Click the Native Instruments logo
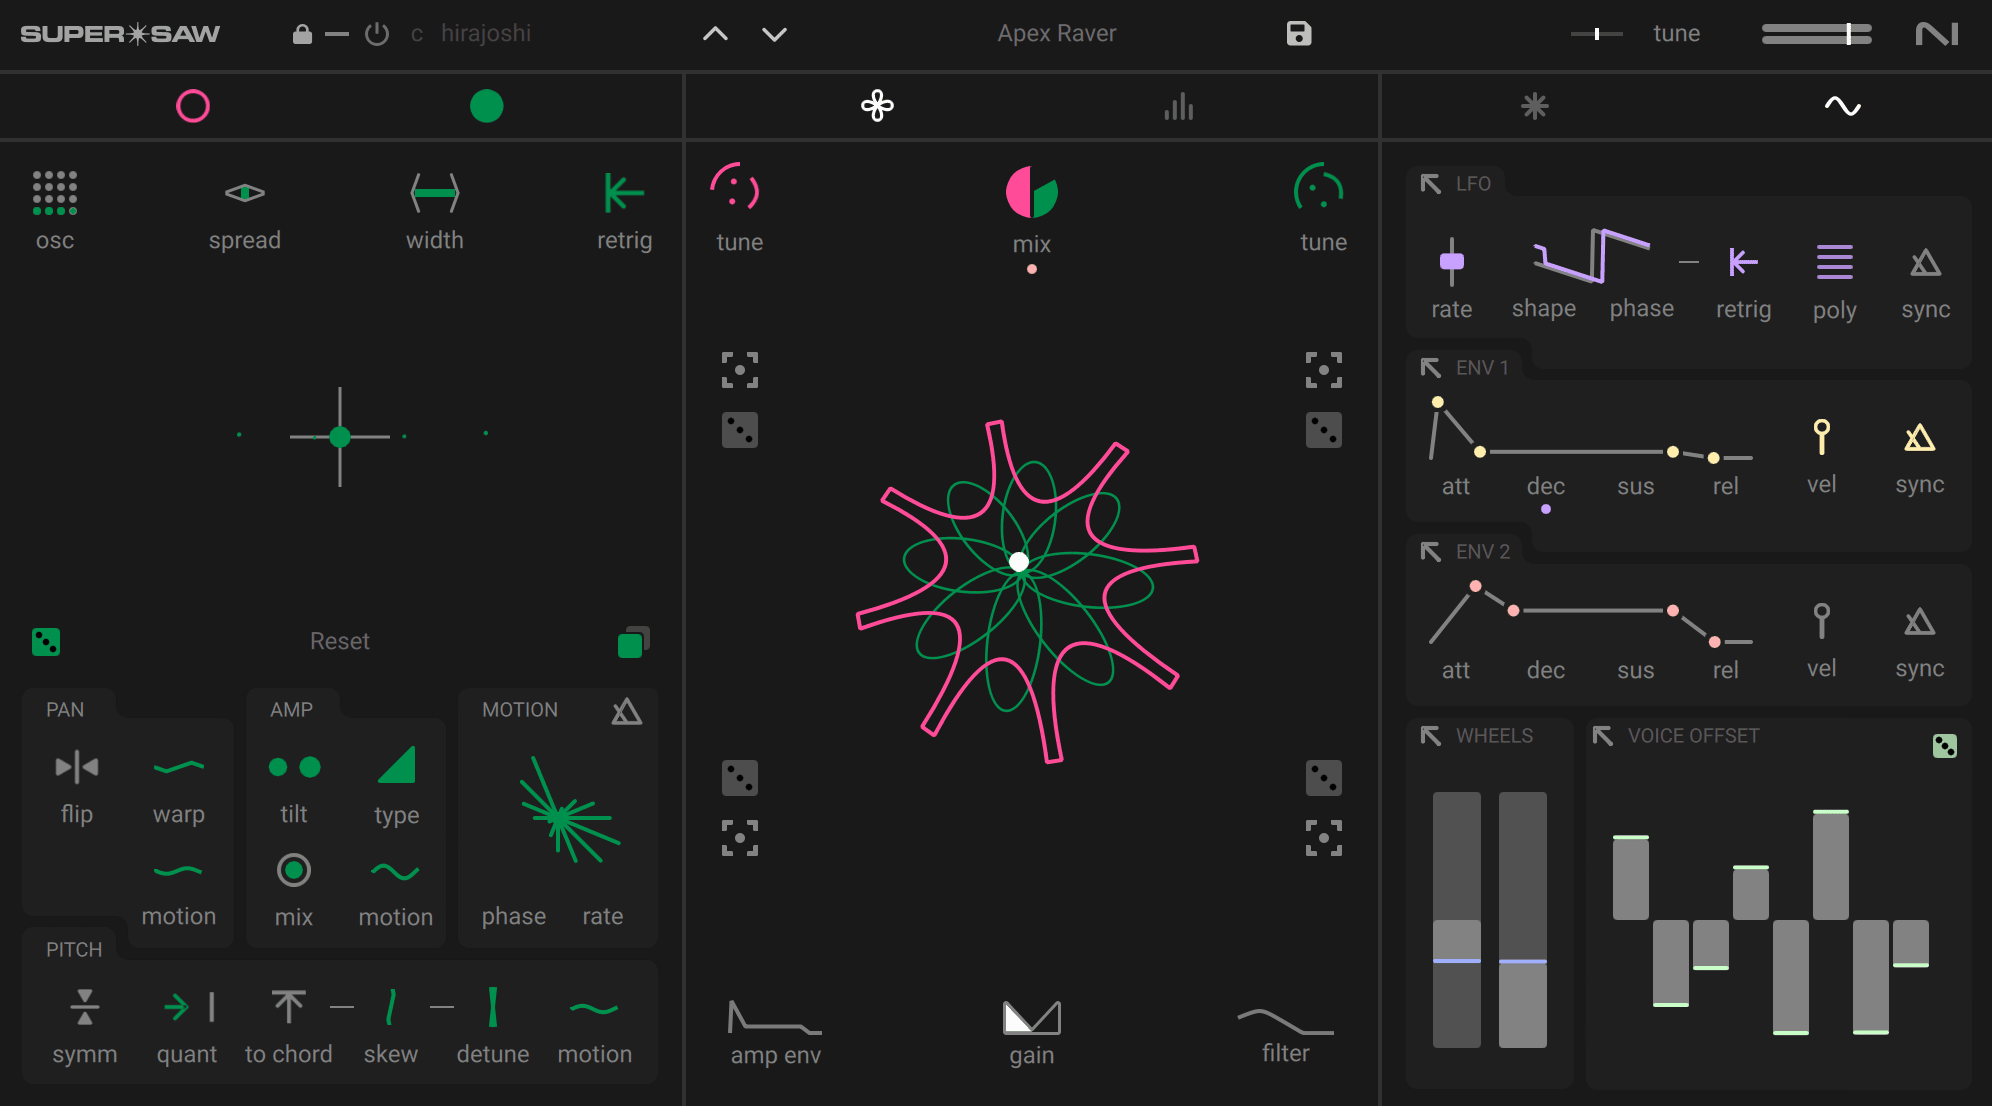 tap(1937, 34)
